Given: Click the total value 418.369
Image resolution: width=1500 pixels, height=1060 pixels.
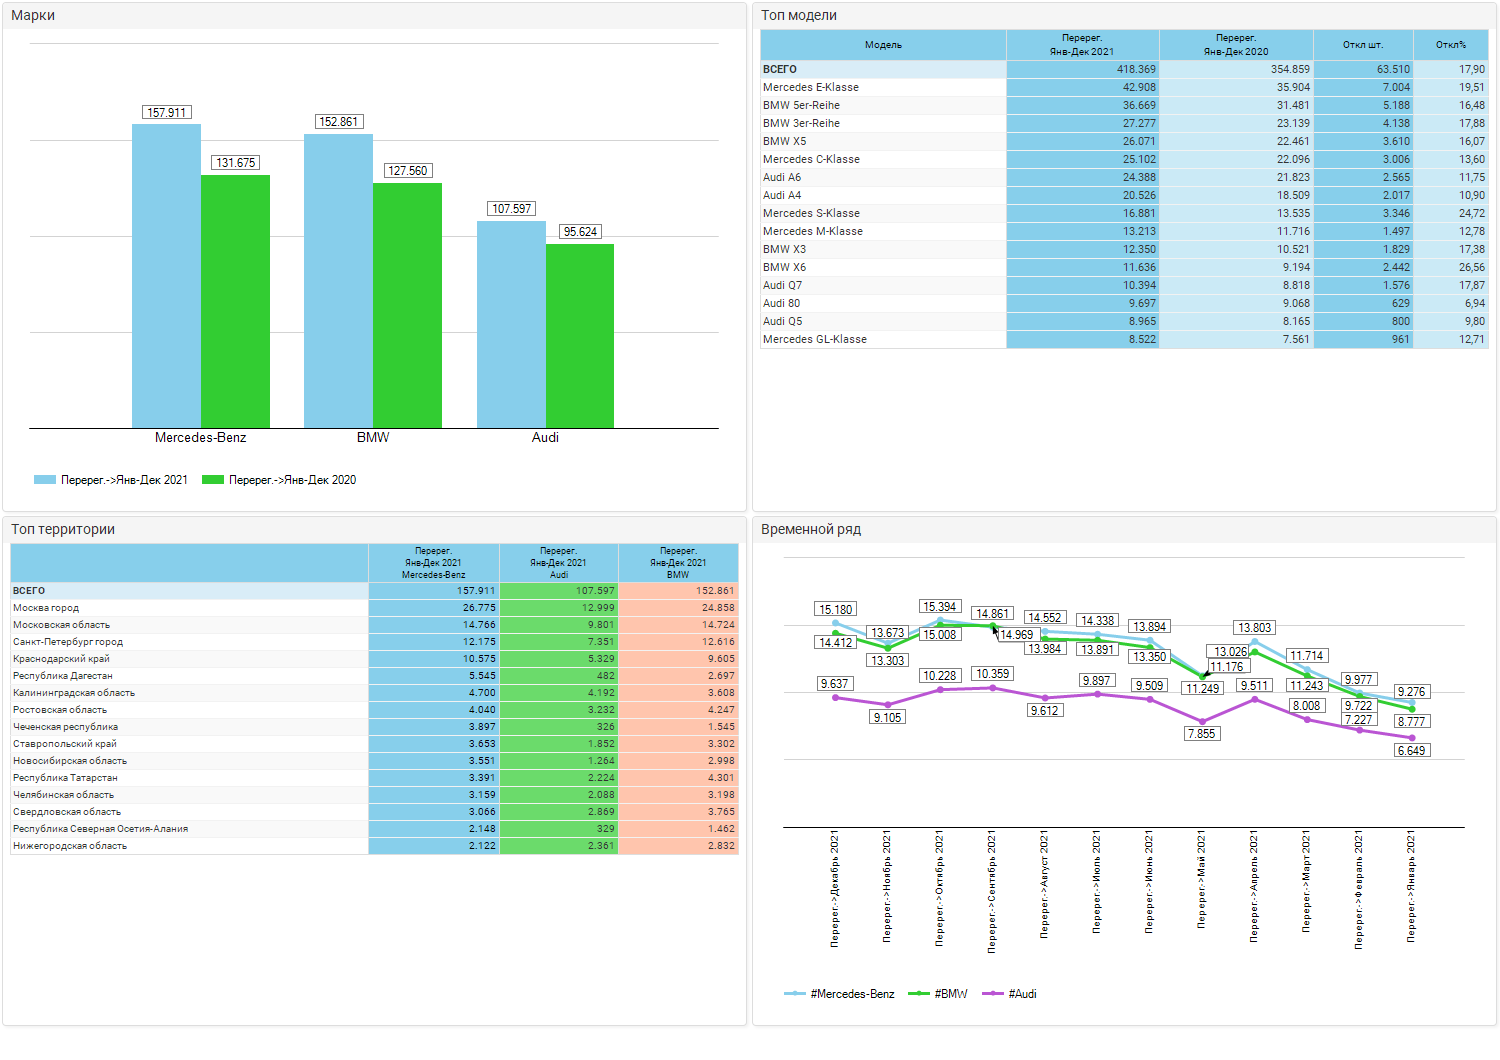Looking at the screenshot, I should [1136, 69].
